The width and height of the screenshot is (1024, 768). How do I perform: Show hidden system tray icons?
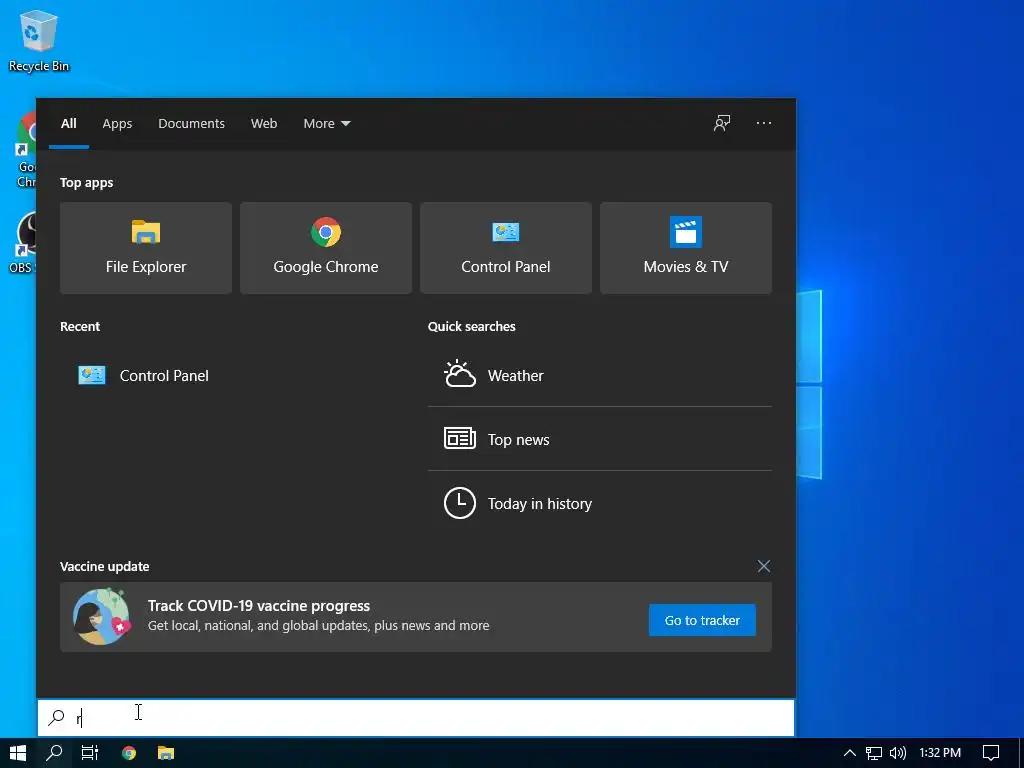click(x=849, y=753)
